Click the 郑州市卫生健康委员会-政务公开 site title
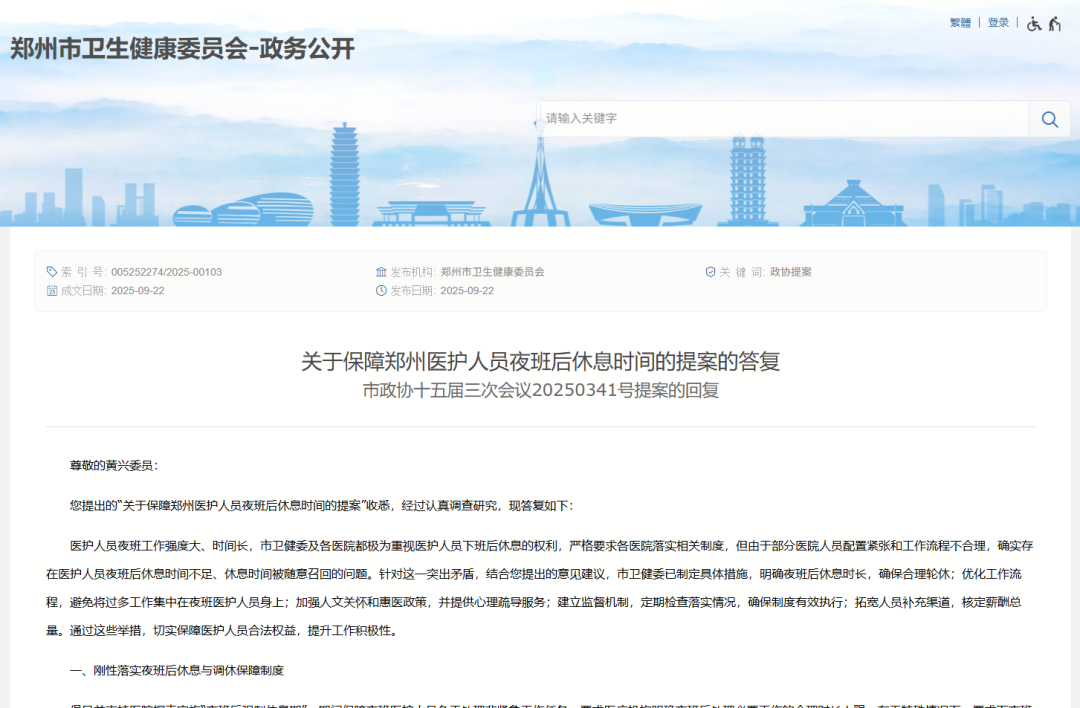This screenshot has height=708, width=1080. click(183, 49)
